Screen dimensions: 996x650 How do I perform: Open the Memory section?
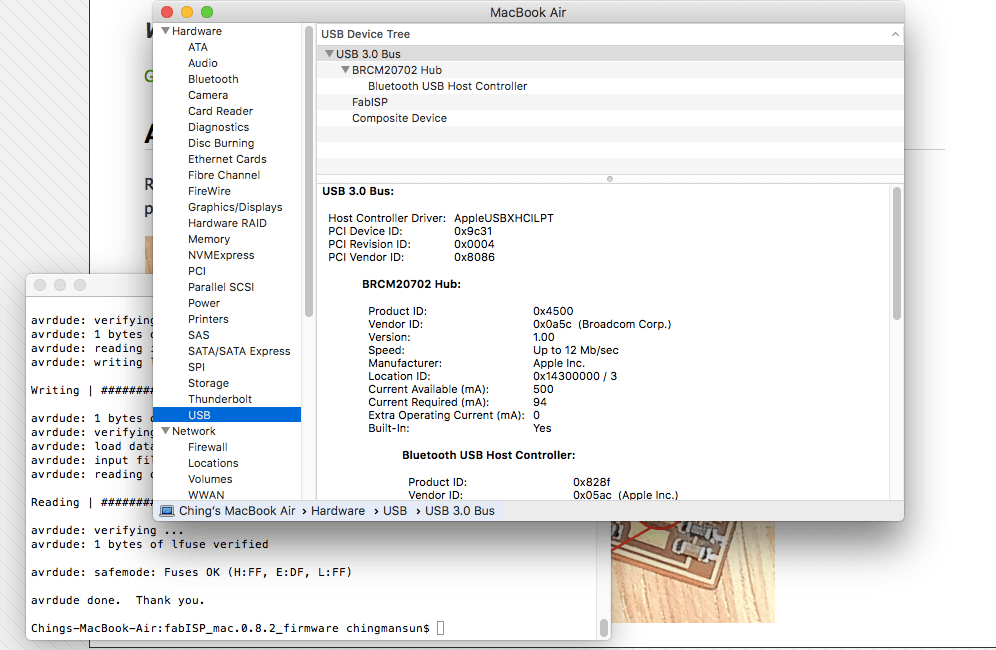point(208,239)
